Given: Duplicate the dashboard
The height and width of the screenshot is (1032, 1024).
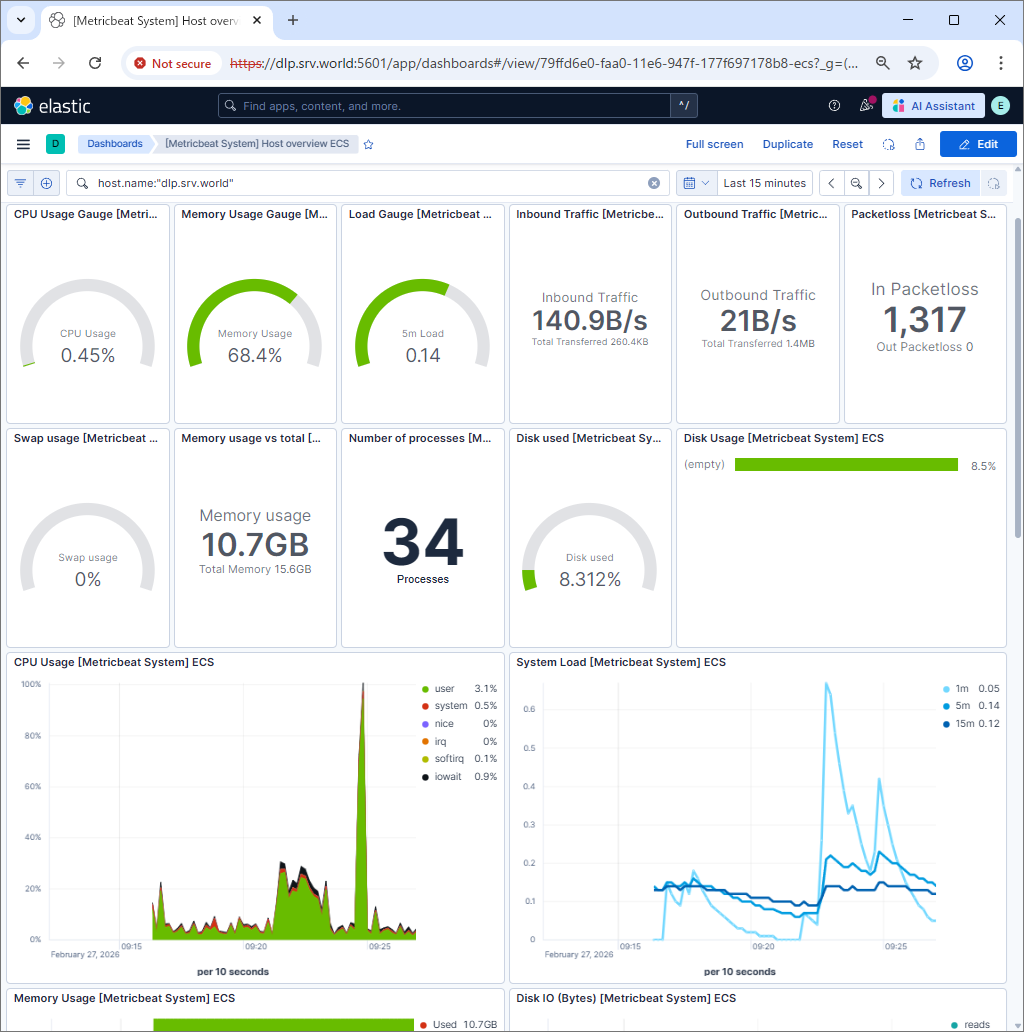Looking at the screenshot, I should click(788, 144).
